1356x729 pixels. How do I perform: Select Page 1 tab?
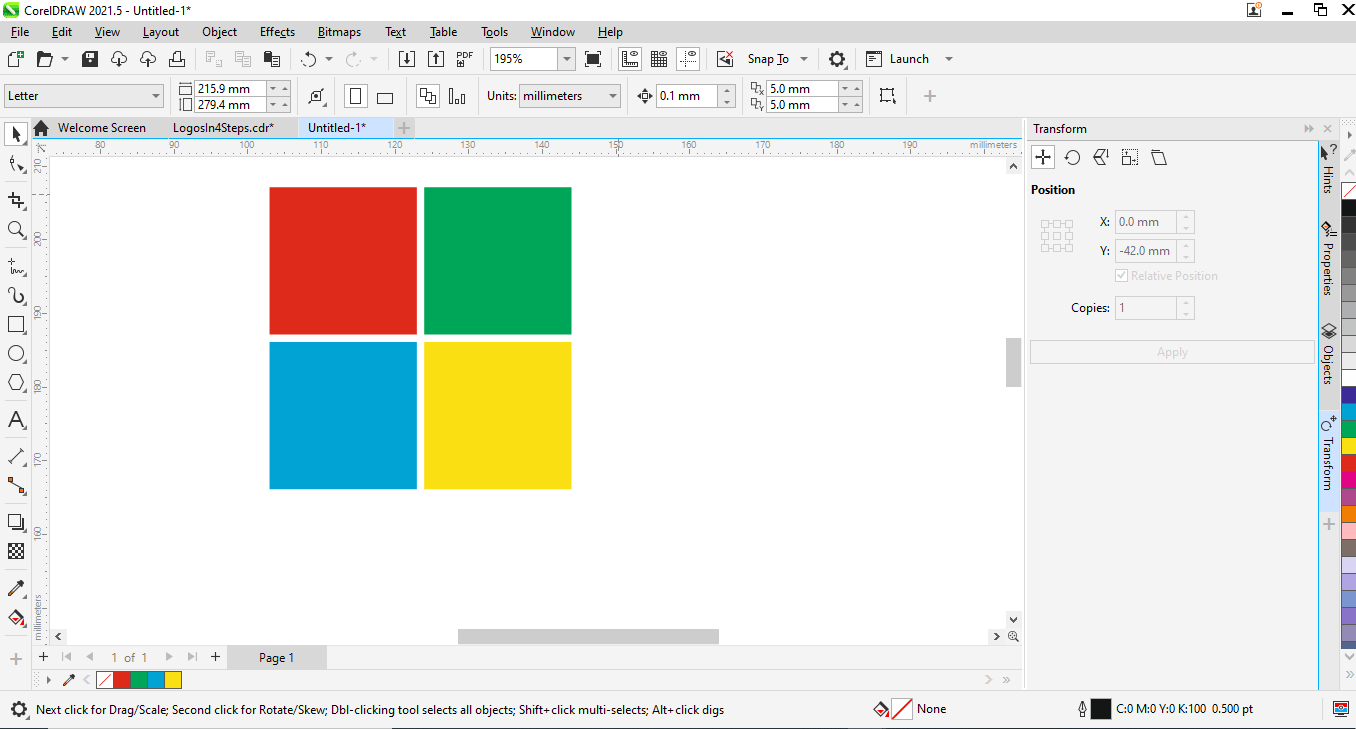(x=277, y=657)
